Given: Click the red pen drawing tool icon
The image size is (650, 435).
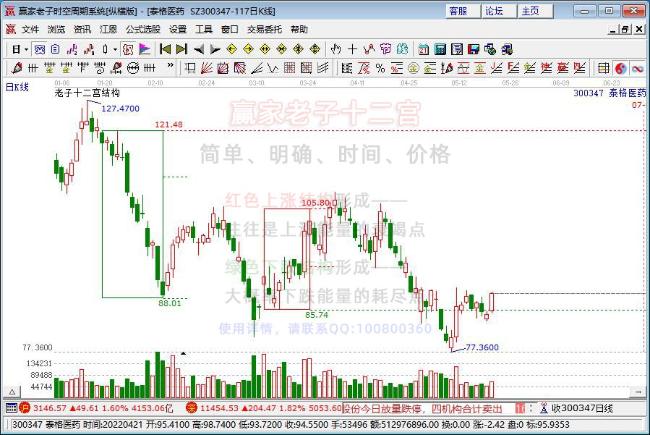Looking at the screenshot, I should 17,68.
